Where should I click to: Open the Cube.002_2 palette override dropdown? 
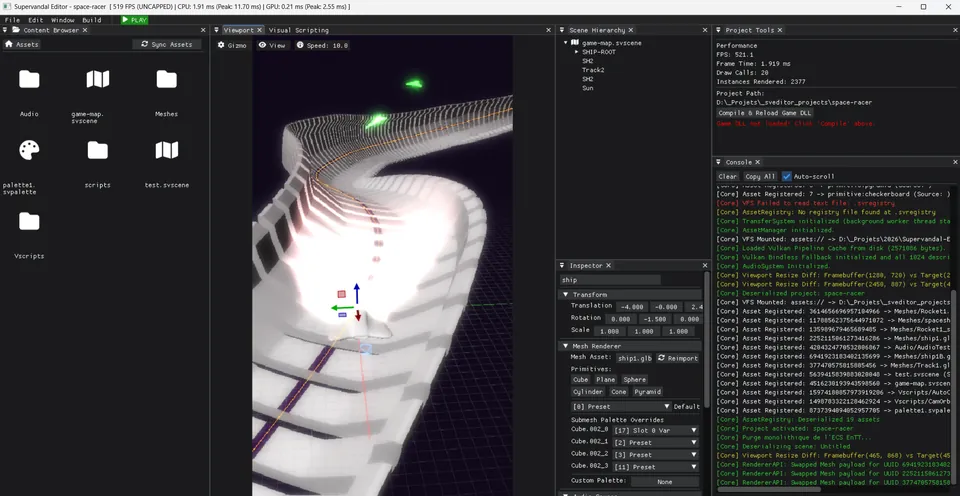[655, 455]
